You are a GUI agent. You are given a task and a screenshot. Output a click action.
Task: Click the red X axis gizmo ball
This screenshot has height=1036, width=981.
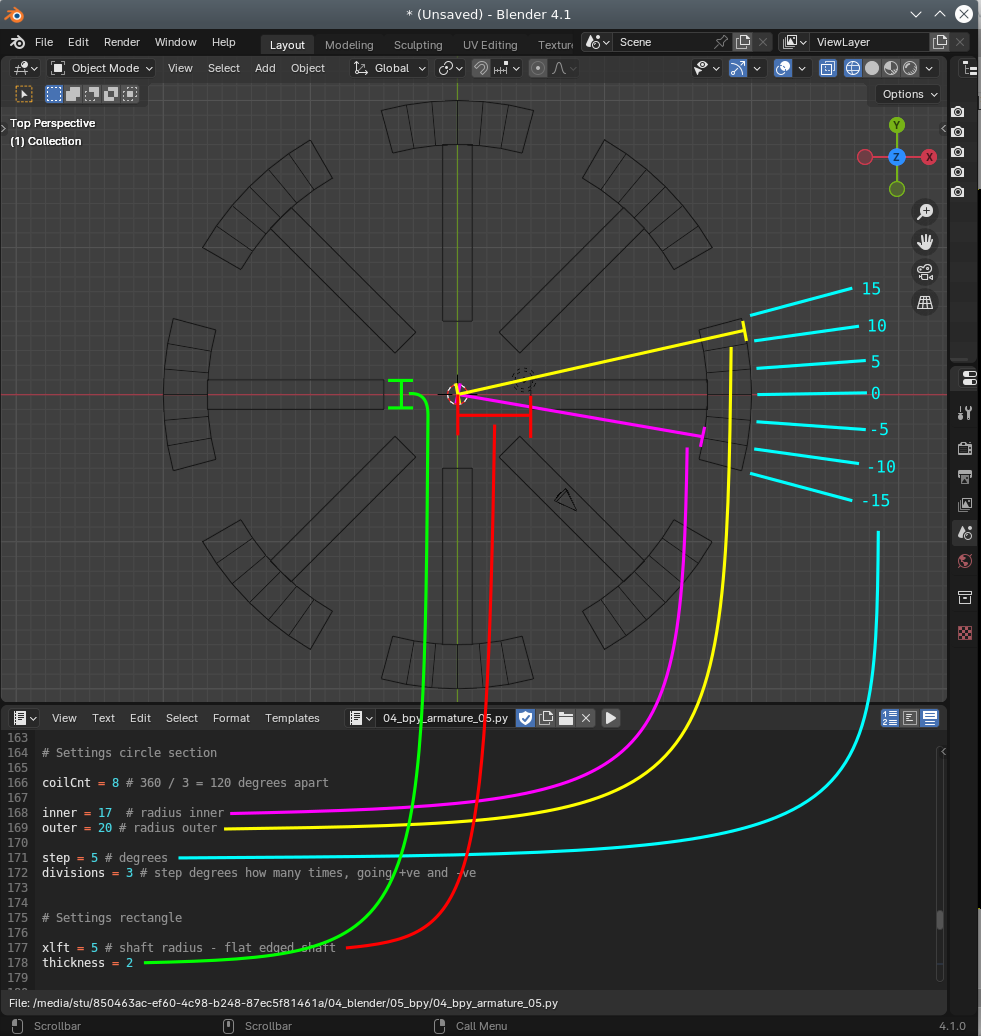[929, 157]
